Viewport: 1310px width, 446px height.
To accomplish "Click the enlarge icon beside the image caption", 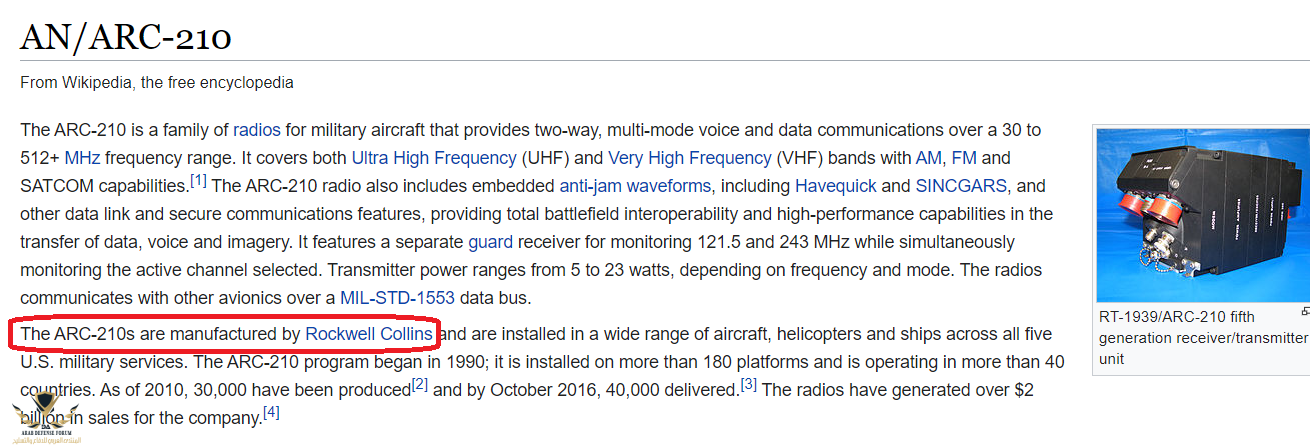I will [1305, 311].
